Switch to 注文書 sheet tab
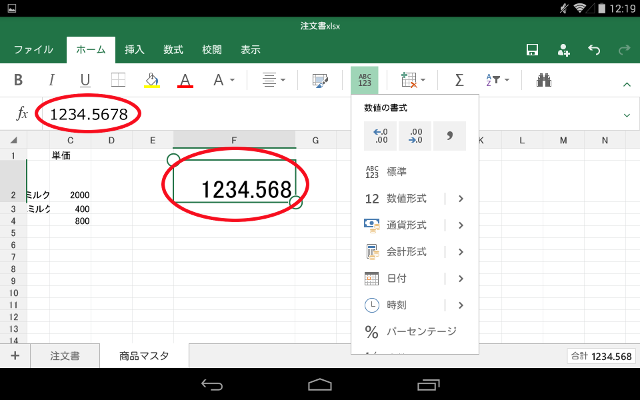The width and height of the screenshot is (640, 400). tap(65, 356)
